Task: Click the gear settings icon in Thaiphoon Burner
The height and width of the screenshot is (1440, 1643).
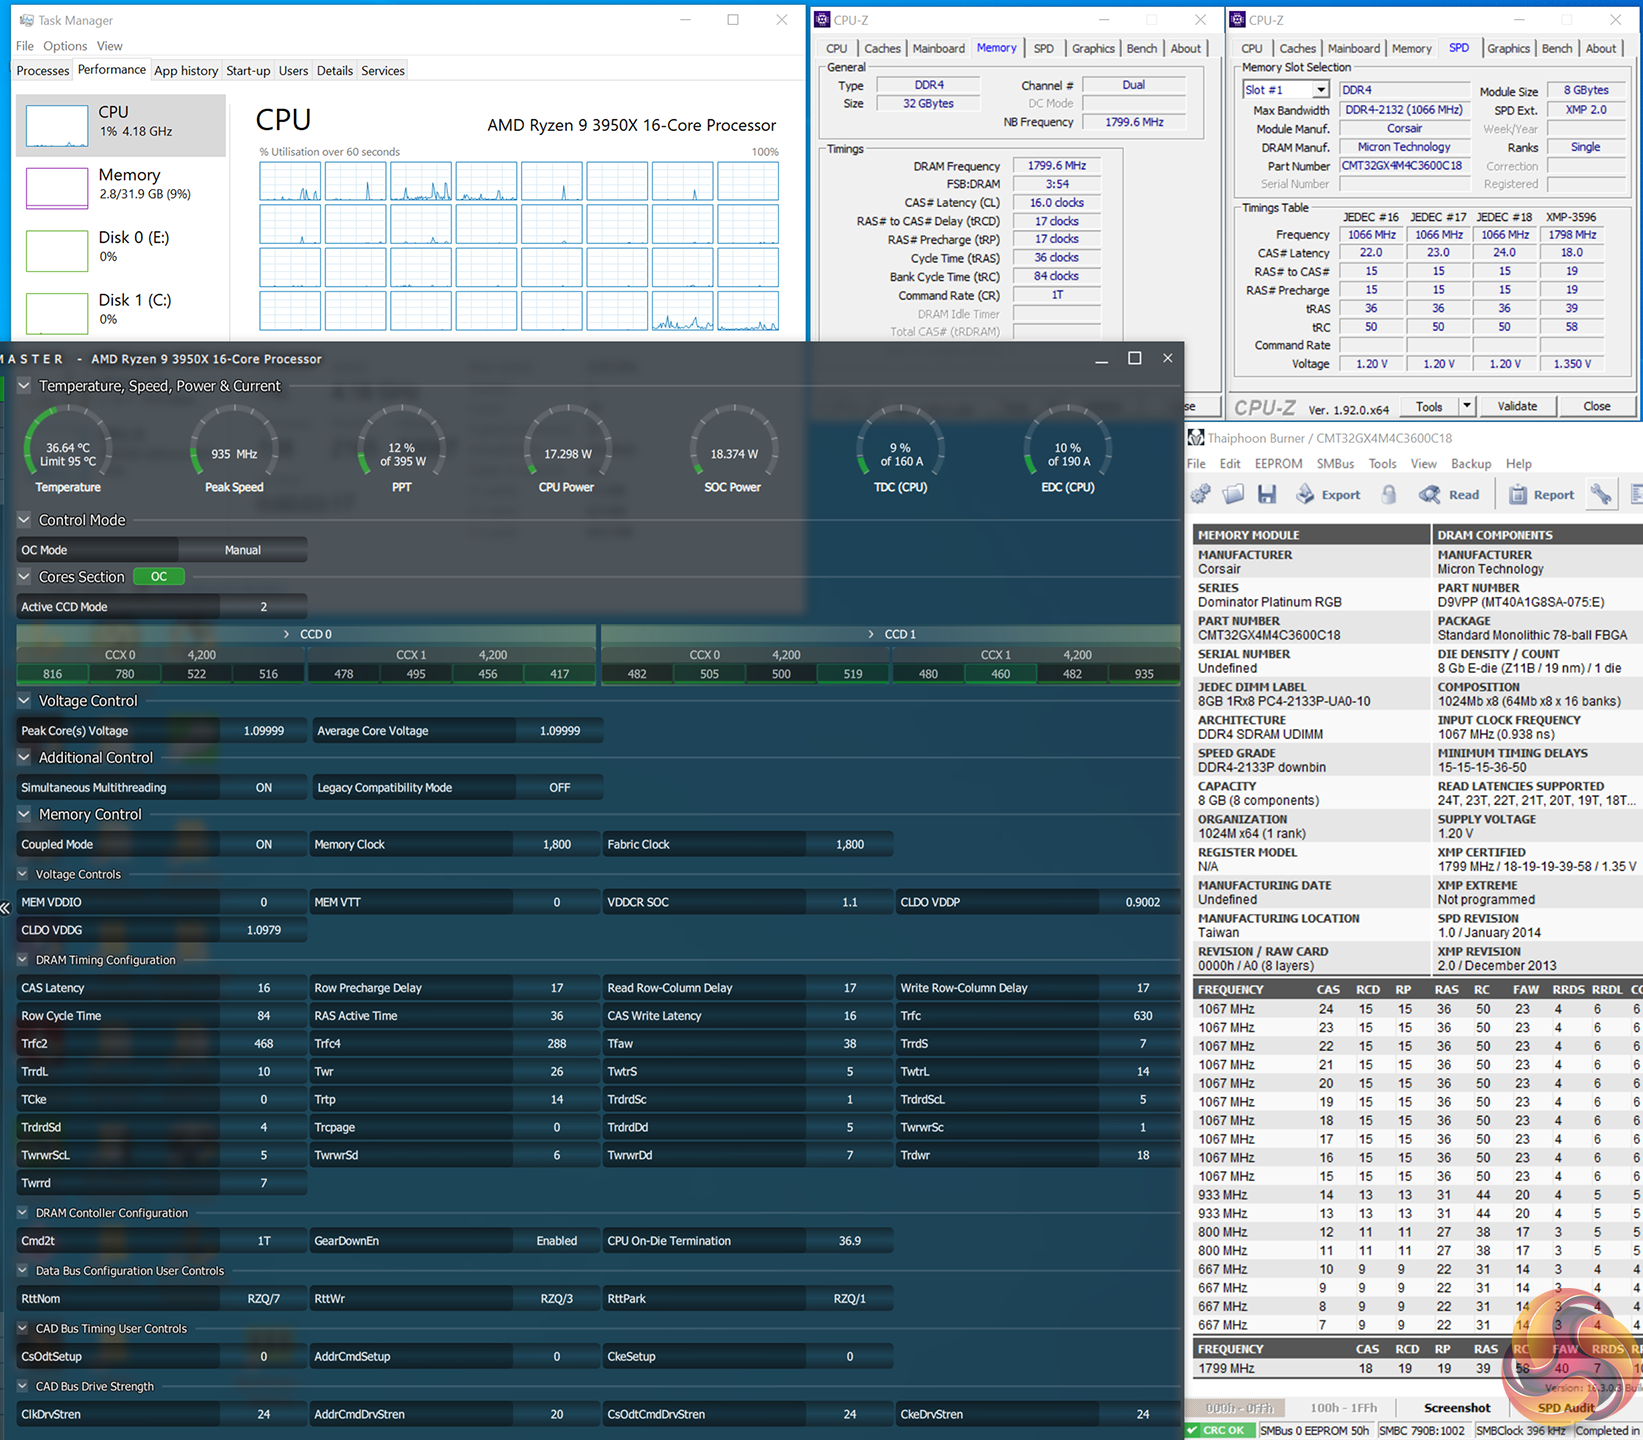Action: coord(1201,494)
